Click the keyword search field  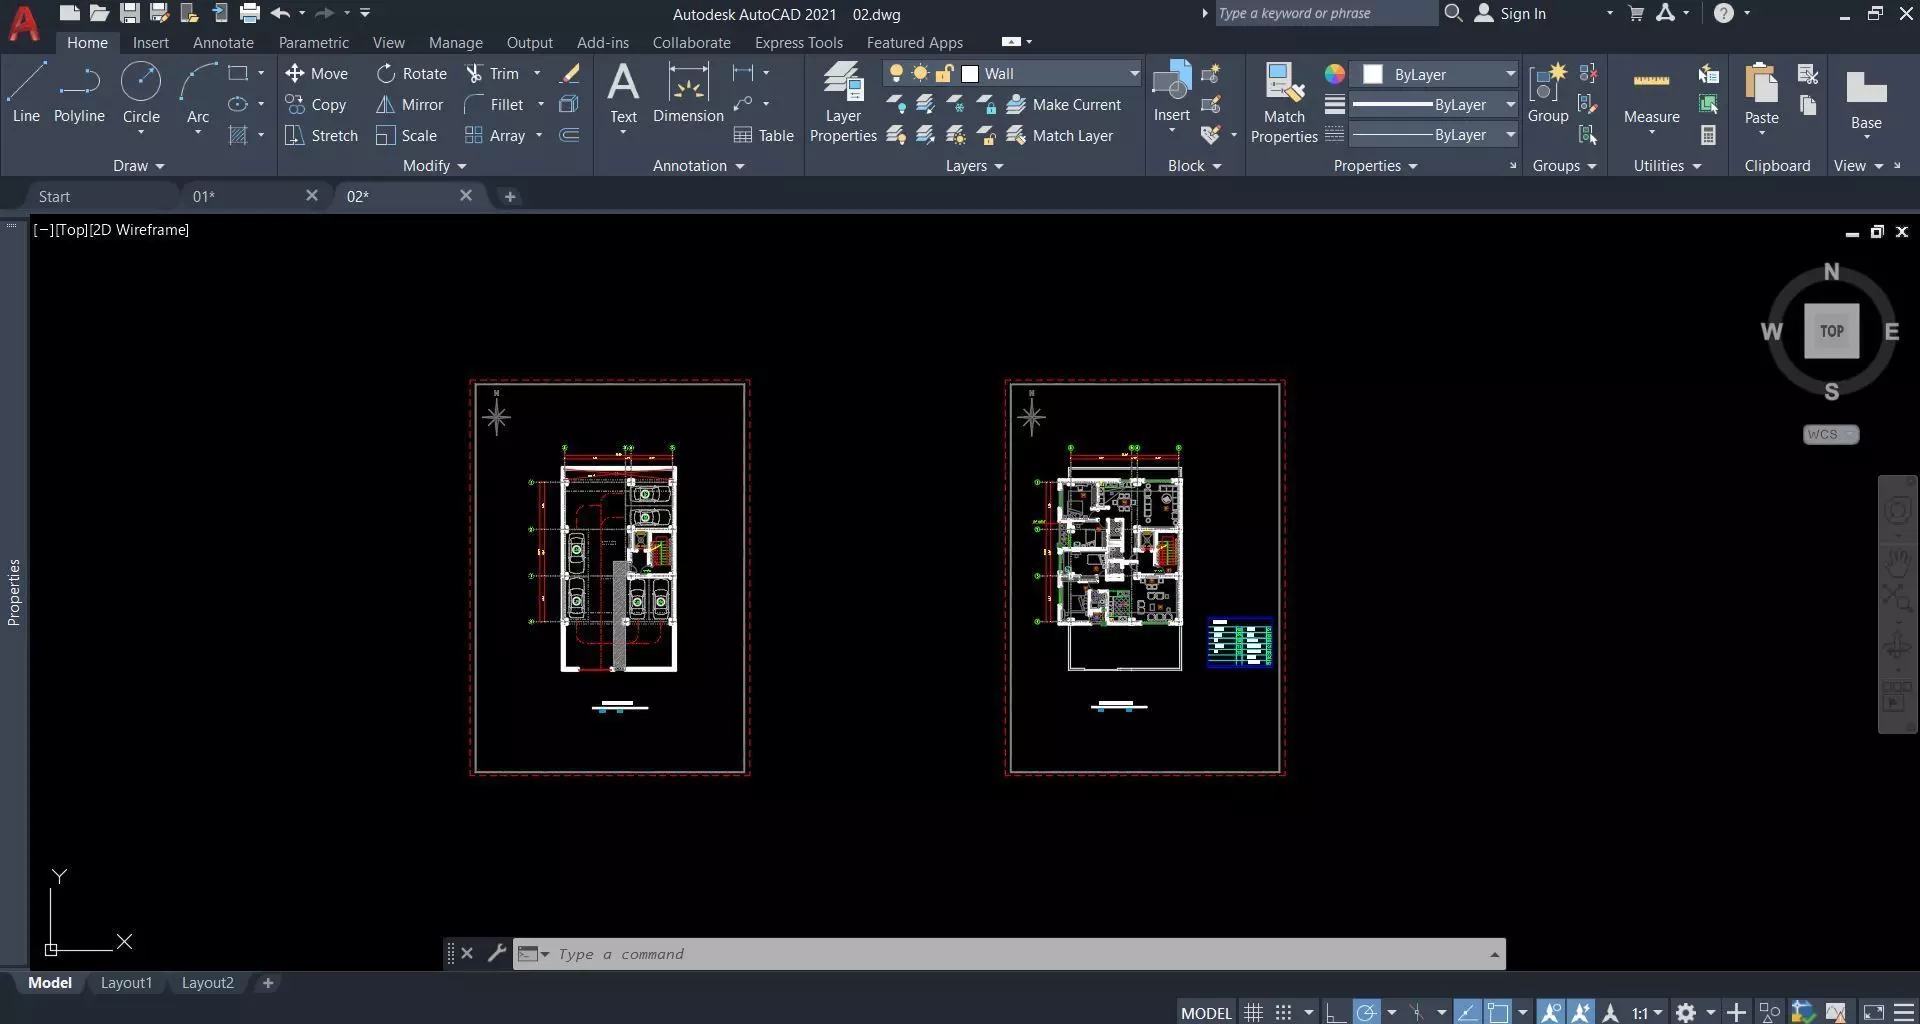(1325, 13)
